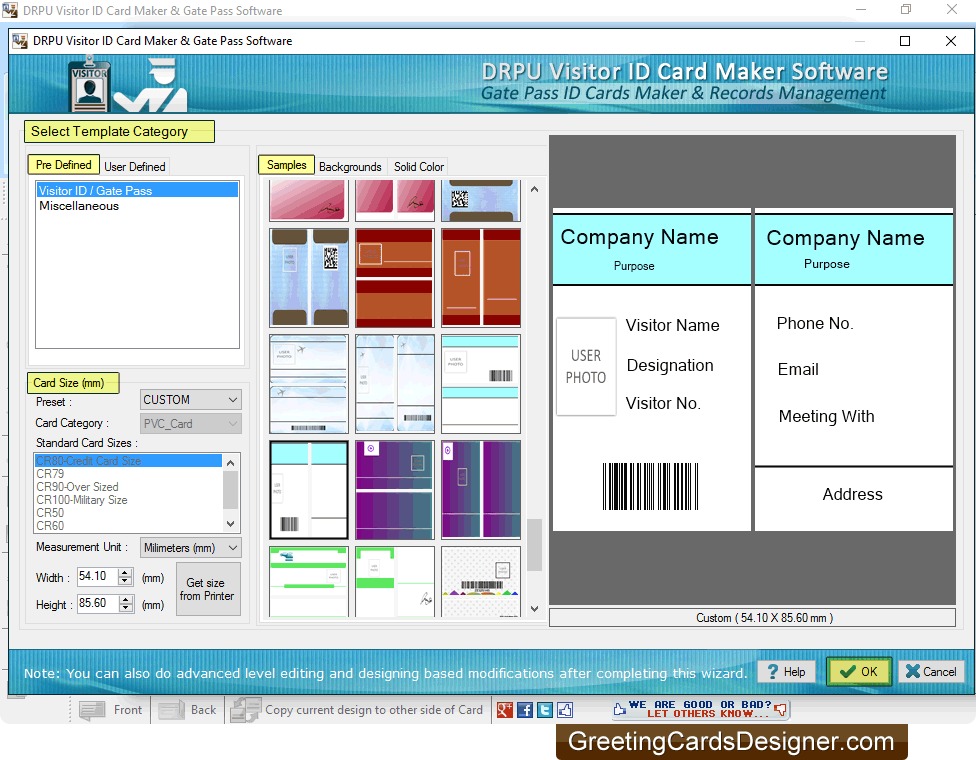Viewport: 976px width, 760px height.
Task: Maximize the inner DRPU dialog window
Action: (x=905, y=41)
